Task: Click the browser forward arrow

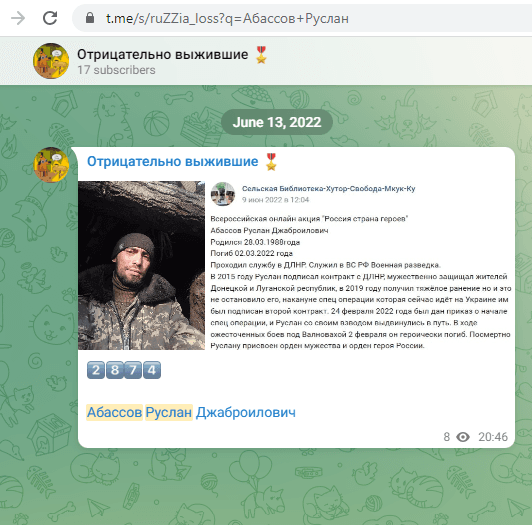Action: 18,18
